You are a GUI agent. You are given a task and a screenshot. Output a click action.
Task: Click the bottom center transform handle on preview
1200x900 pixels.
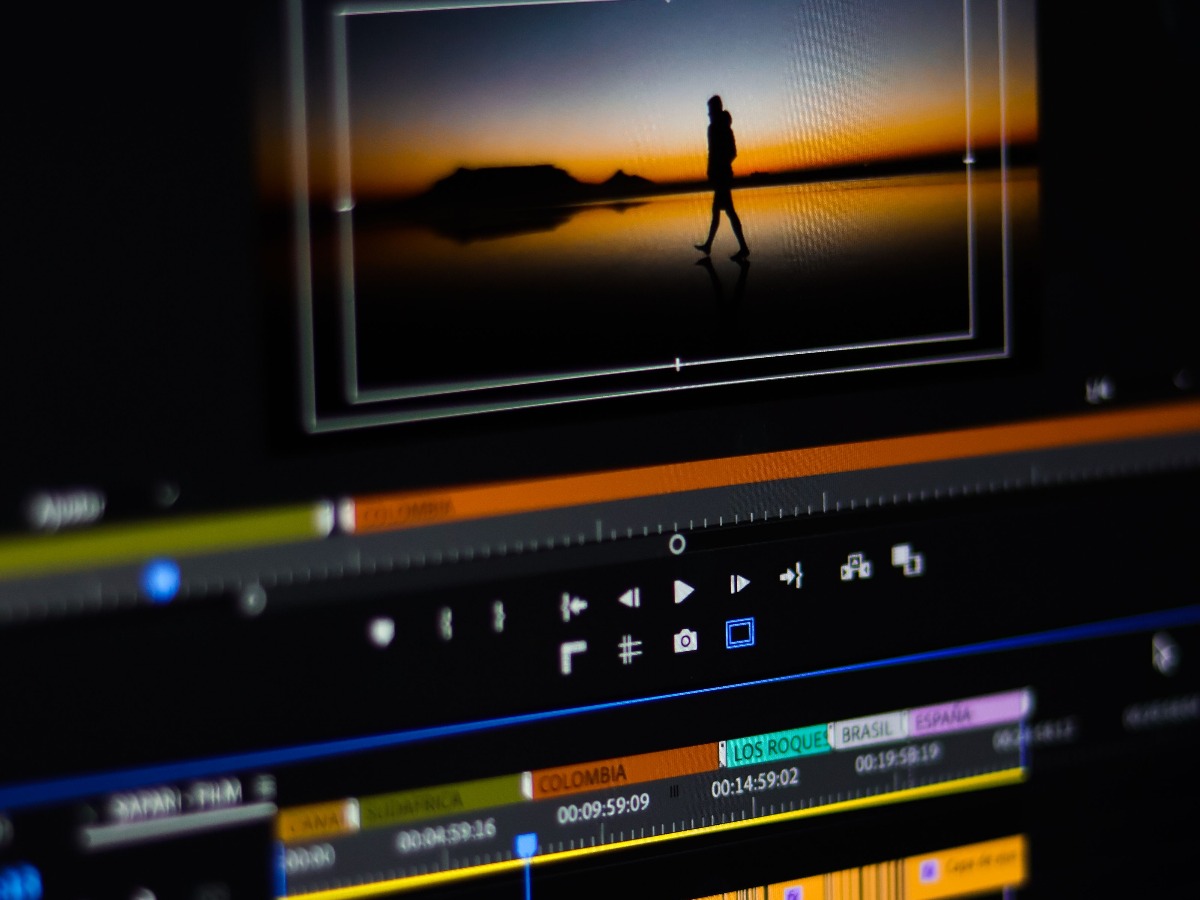point(678,364)
